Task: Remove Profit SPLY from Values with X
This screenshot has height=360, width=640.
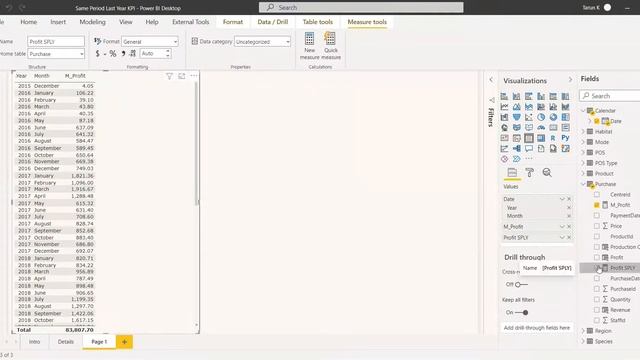Action: click(569, 237)
